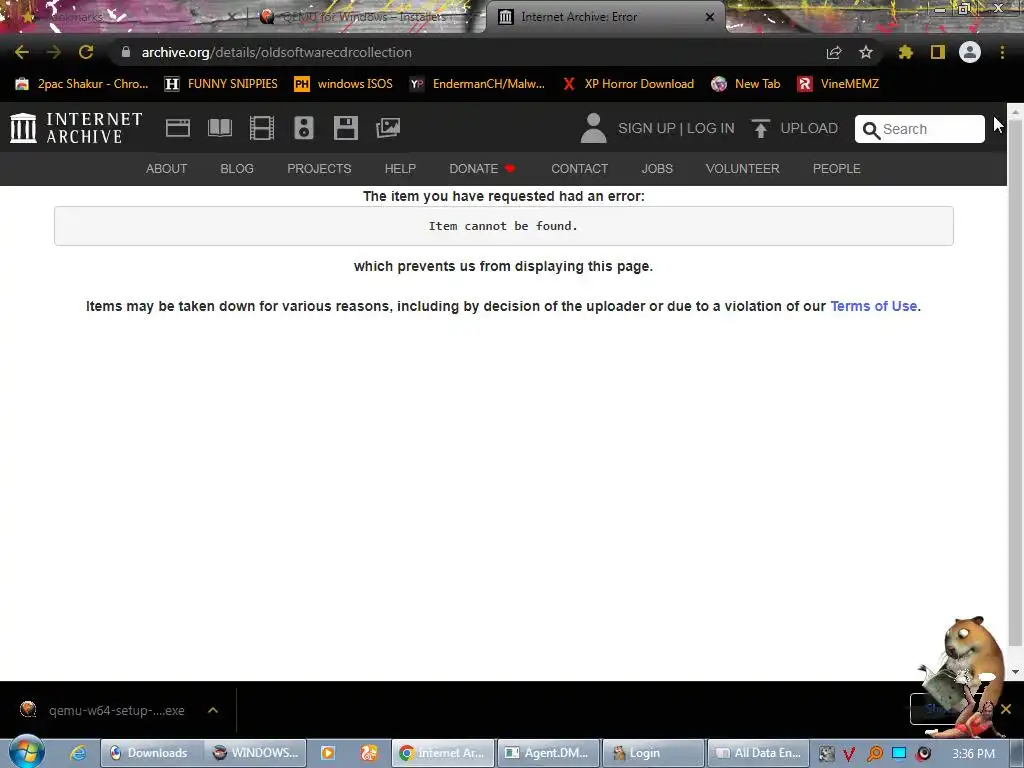This screenshot has width=1024, height=768.
Task: Switch to QEMU for Windows tab
Action: point(362,17)
